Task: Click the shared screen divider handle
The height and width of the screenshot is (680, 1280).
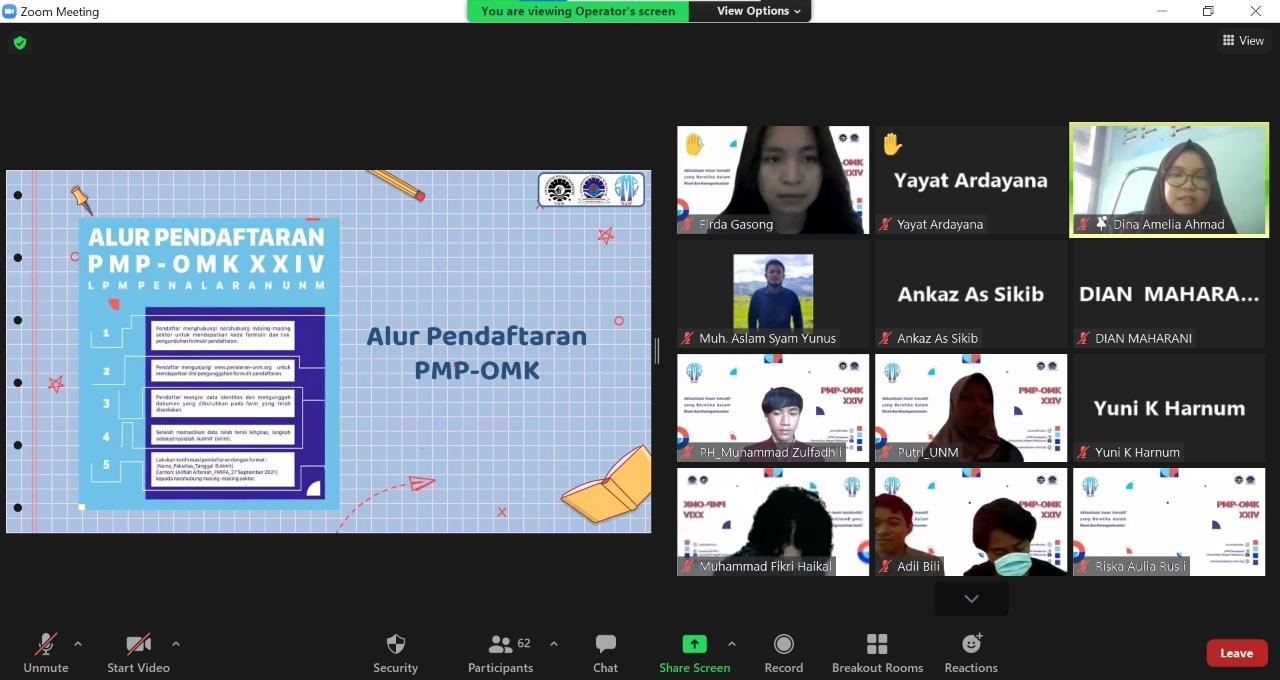Action: 657,351
